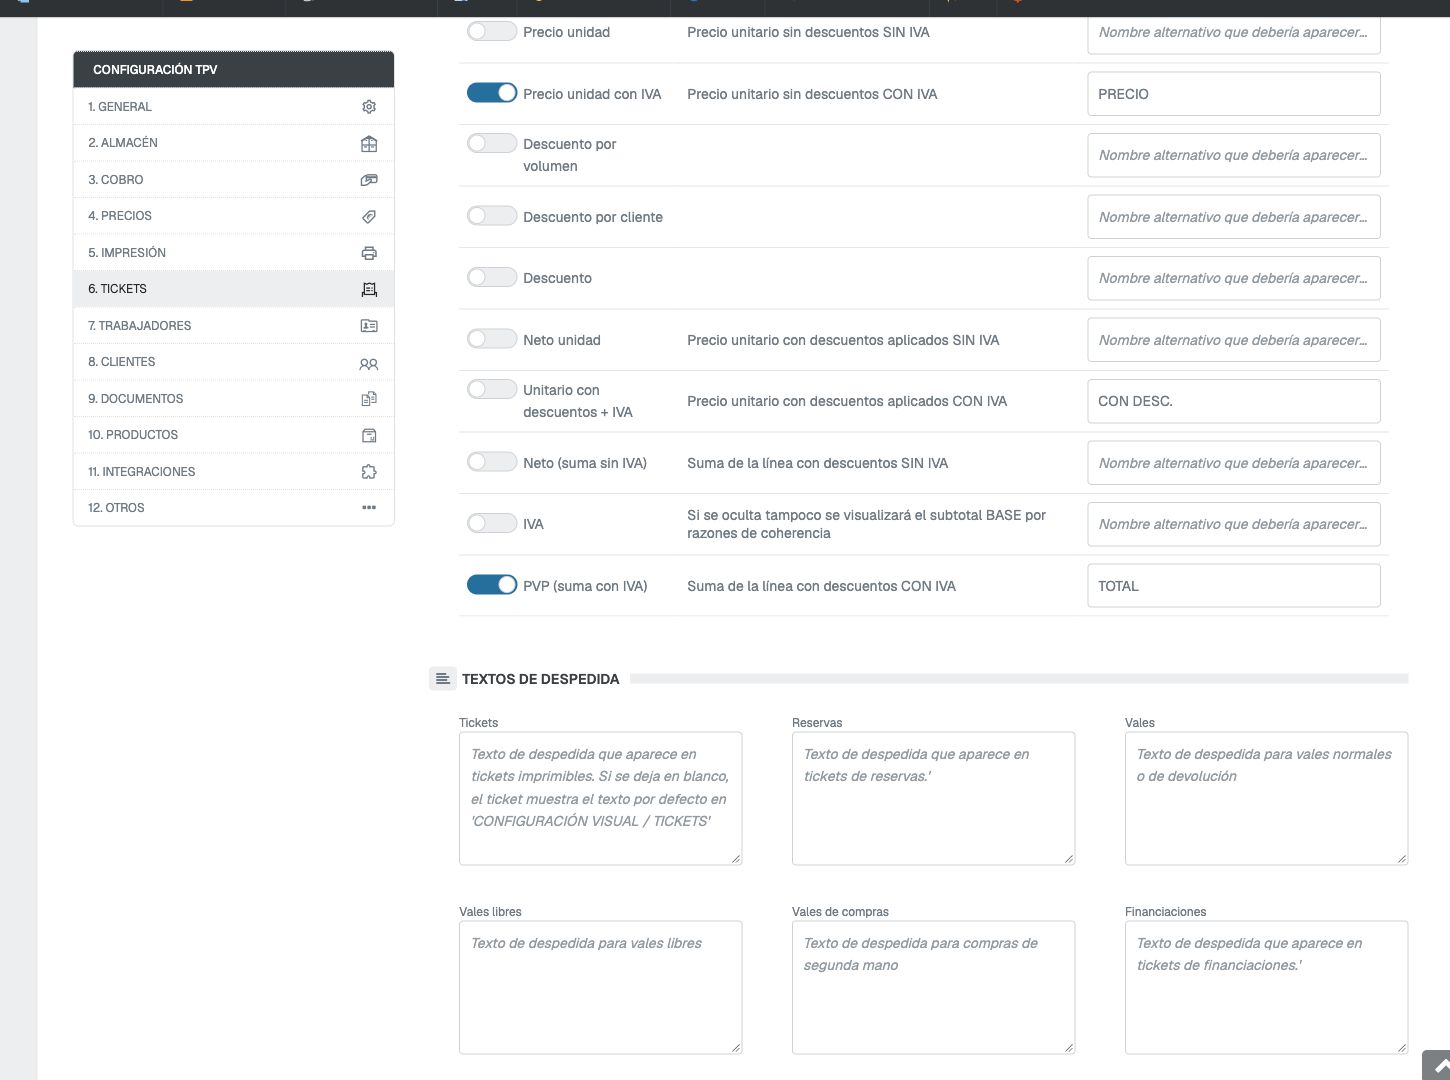Image resolution: width=1450 pixels, height=1080 pixels.
Task: Click the ID card icon beside 7. TRABAJADORES
Action: coord(369,326)
